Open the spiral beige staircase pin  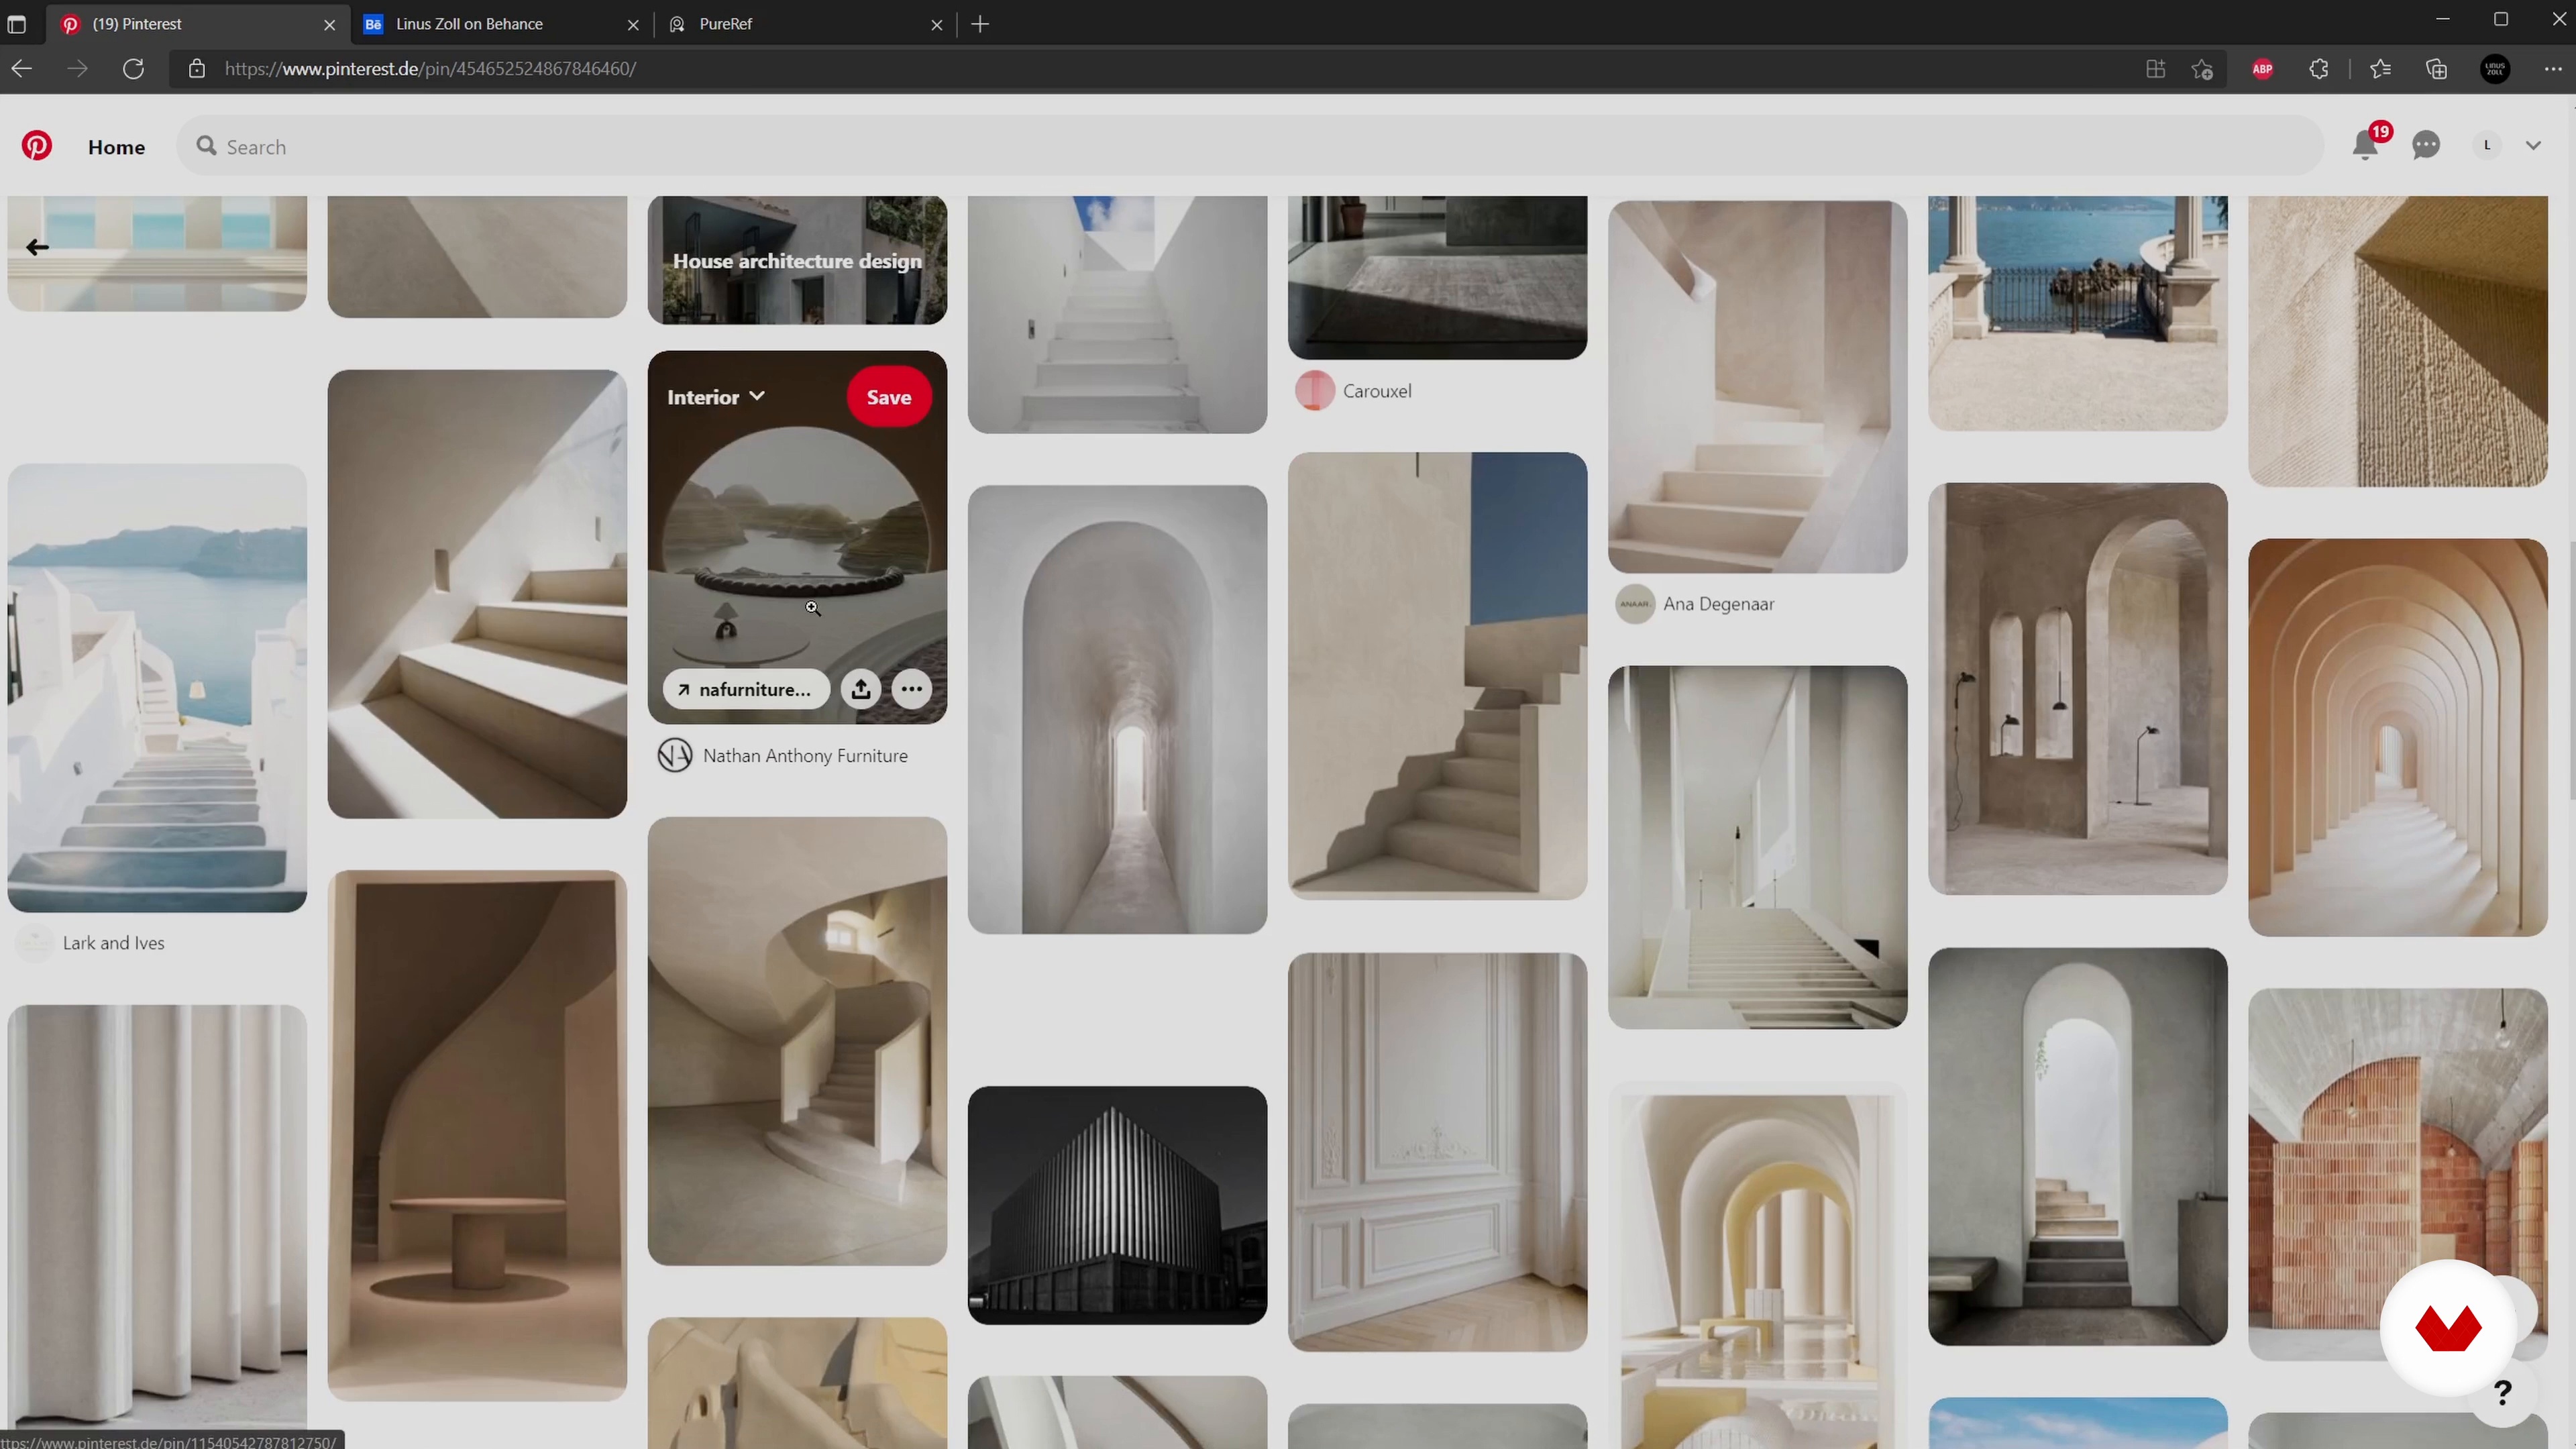pyautogui.click(x=797, y=1041)
